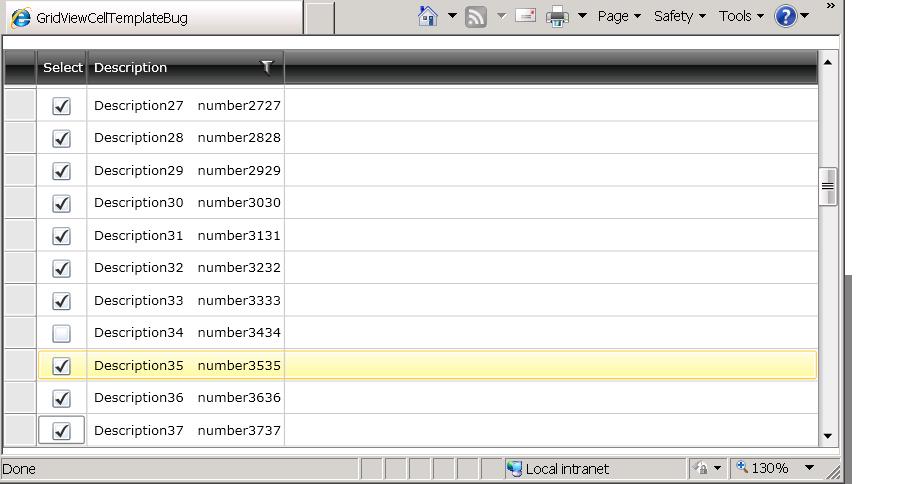Viewport: 911px width, 484px height.
Task: Click the Select column header
Action: 62,67
